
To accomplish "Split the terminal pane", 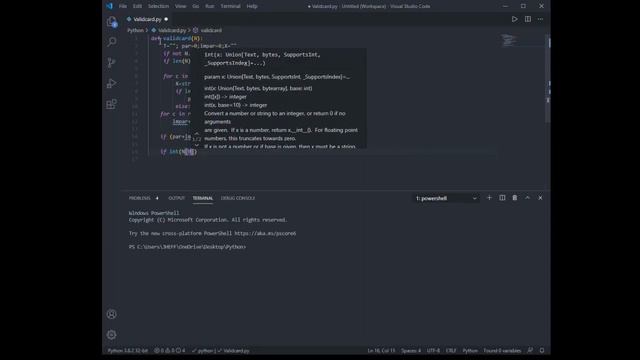I will tap(502, 198).
